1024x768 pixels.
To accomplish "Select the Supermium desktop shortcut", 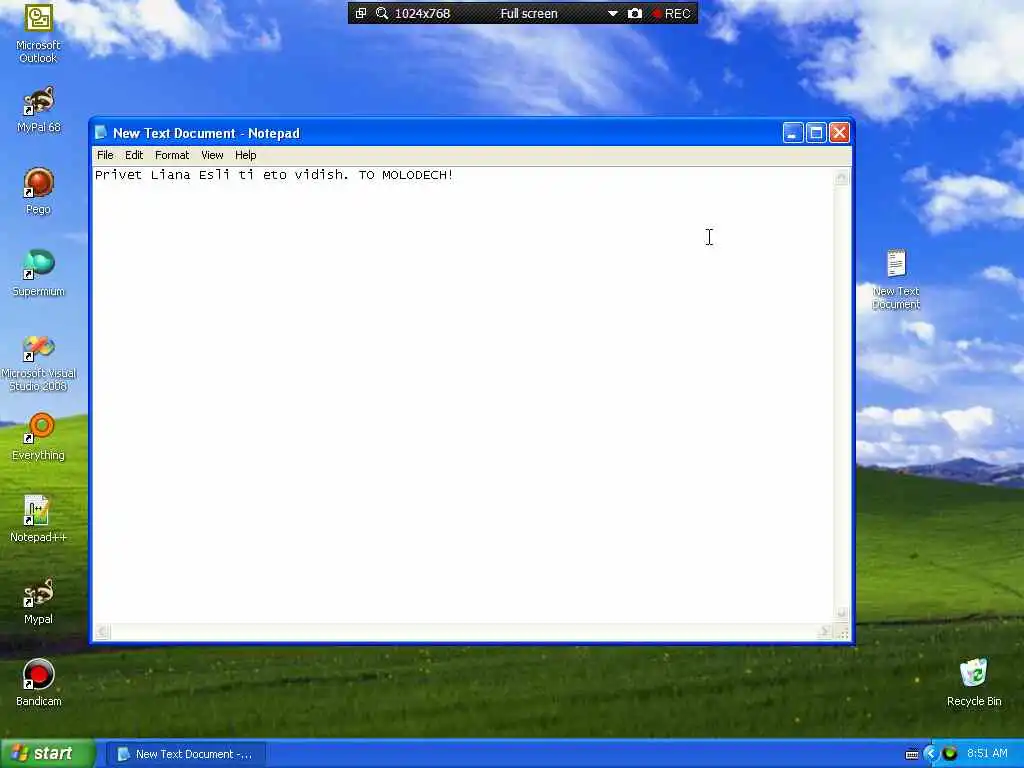I will (38, 273).
